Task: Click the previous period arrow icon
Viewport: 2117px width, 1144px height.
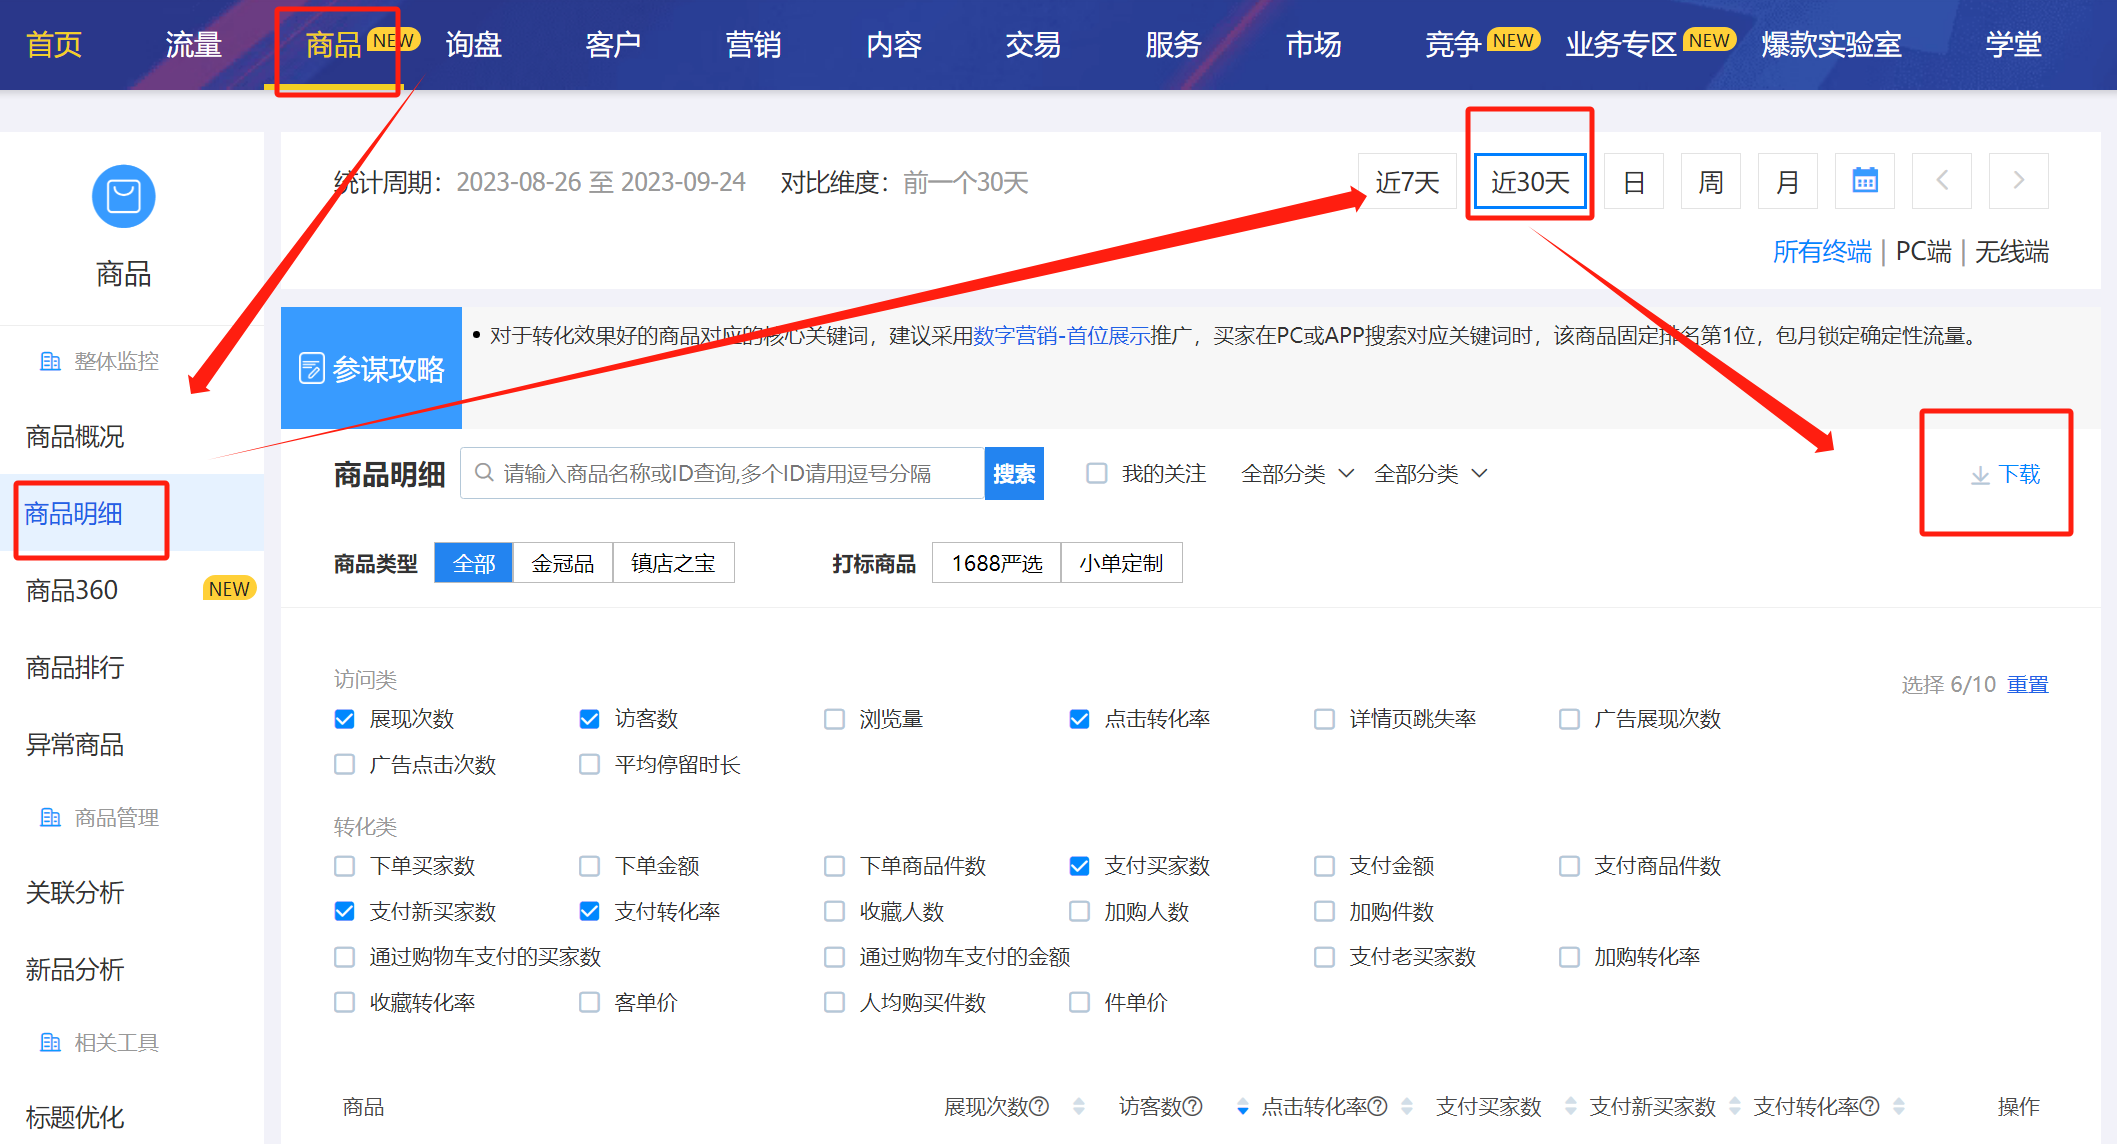Action: [1941, 181]
